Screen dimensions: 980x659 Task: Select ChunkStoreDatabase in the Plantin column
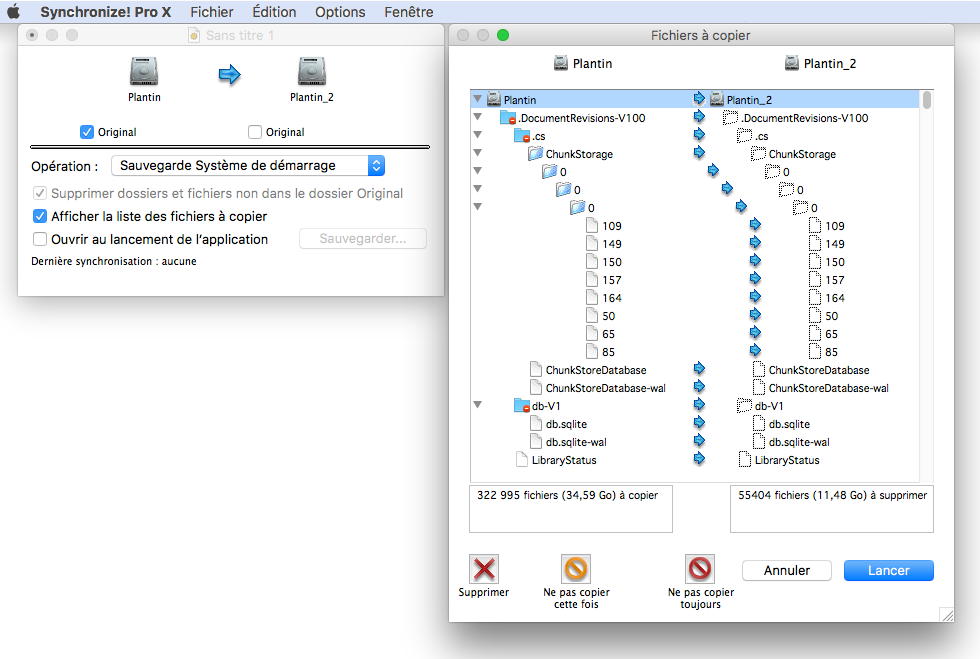[596, 370]
